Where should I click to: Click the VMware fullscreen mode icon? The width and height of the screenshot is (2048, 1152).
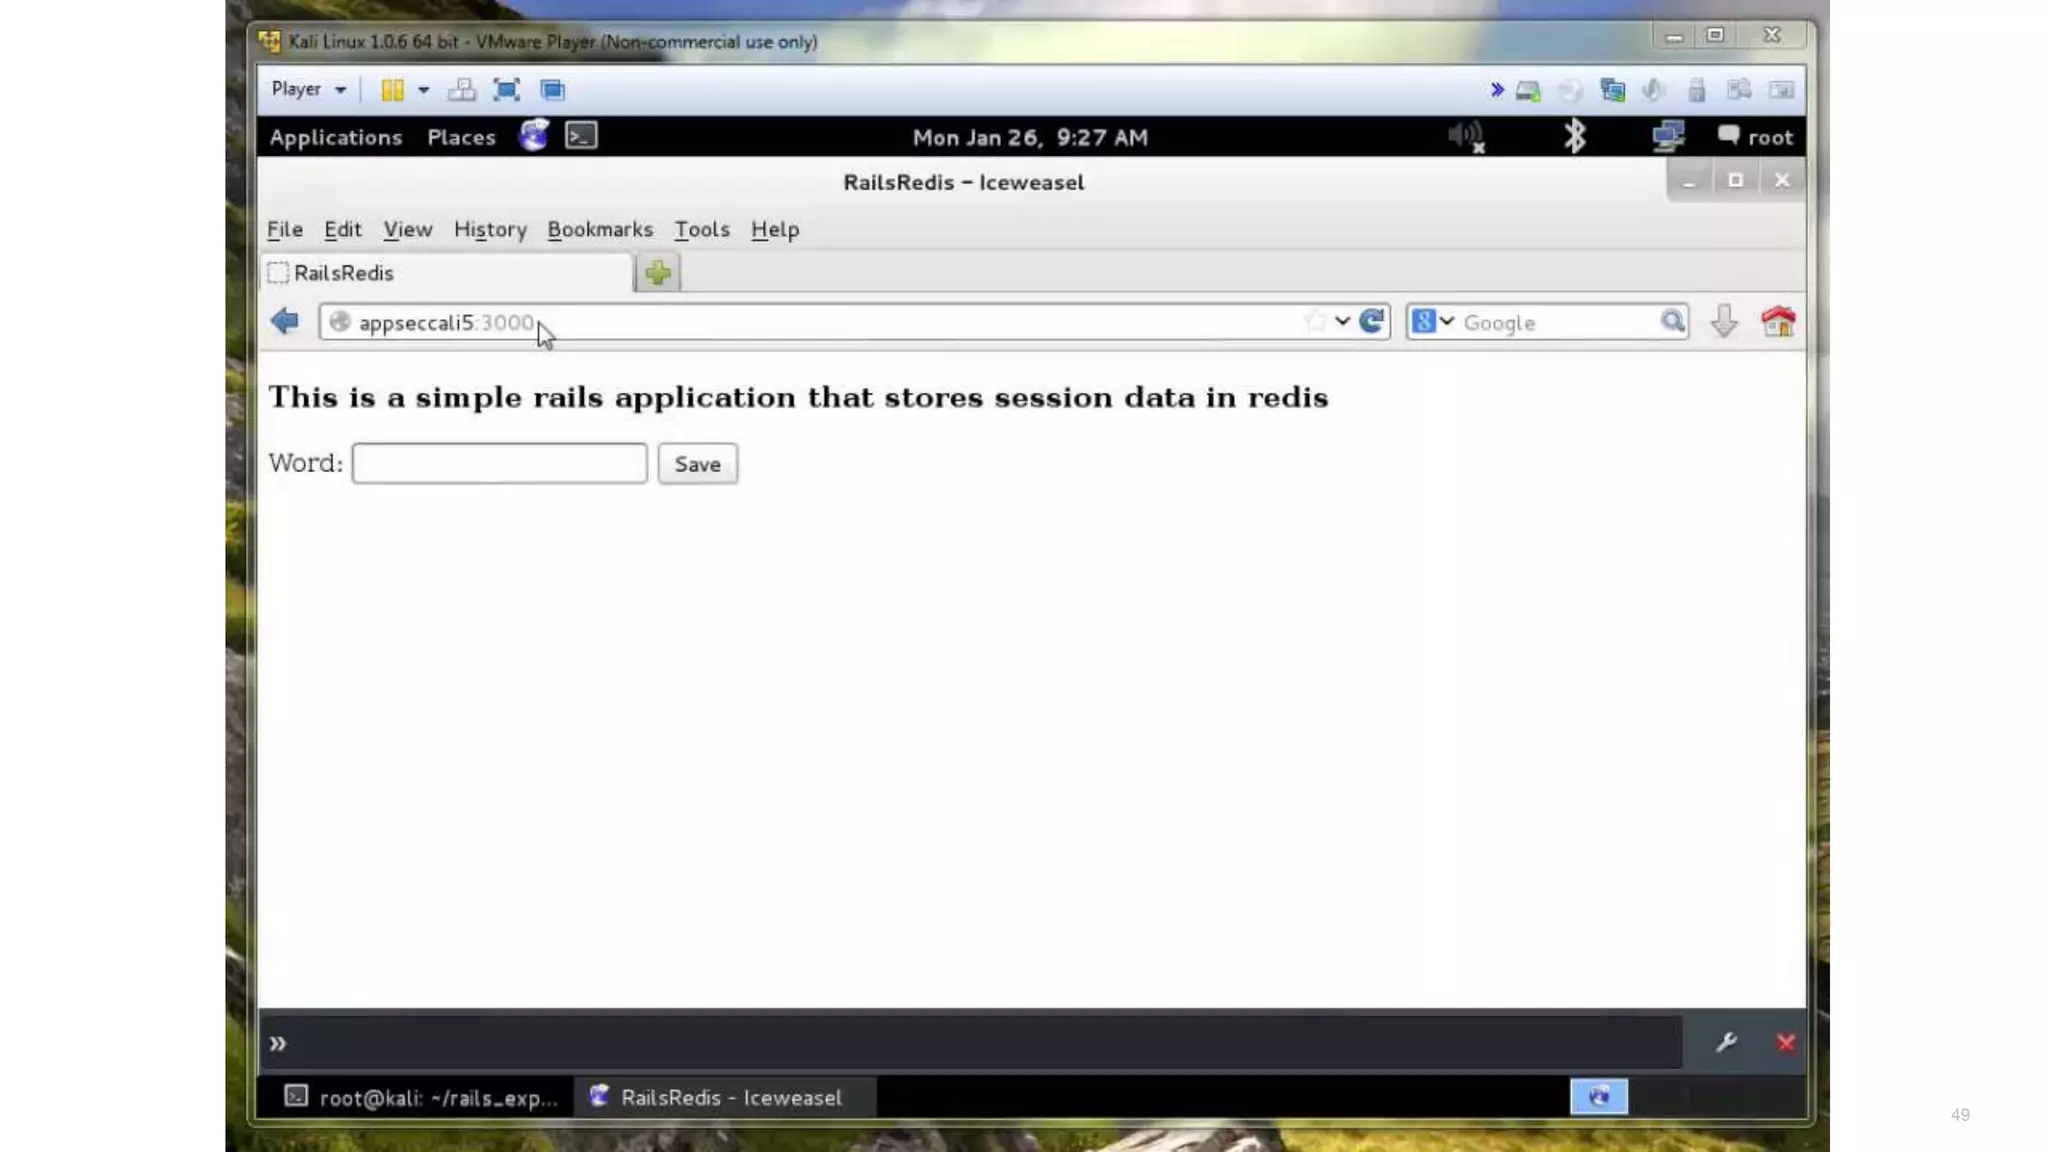coord(507,90)
